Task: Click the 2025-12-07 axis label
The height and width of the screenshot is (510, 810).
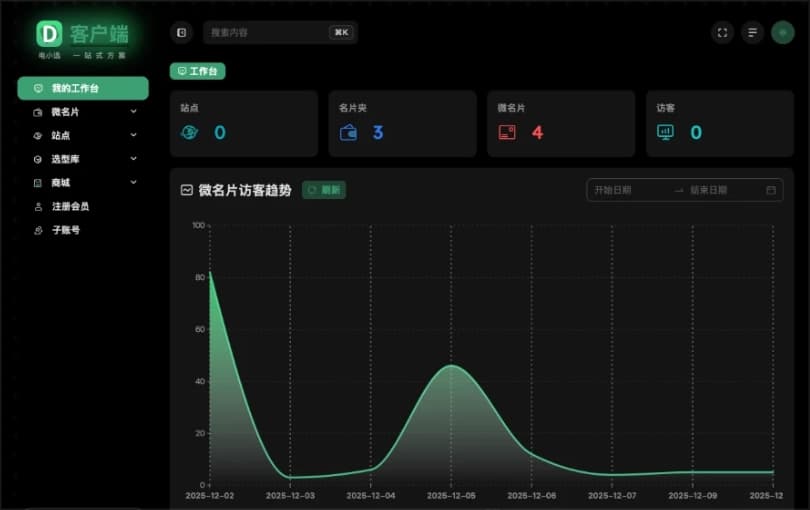Action: pos(612,496)
